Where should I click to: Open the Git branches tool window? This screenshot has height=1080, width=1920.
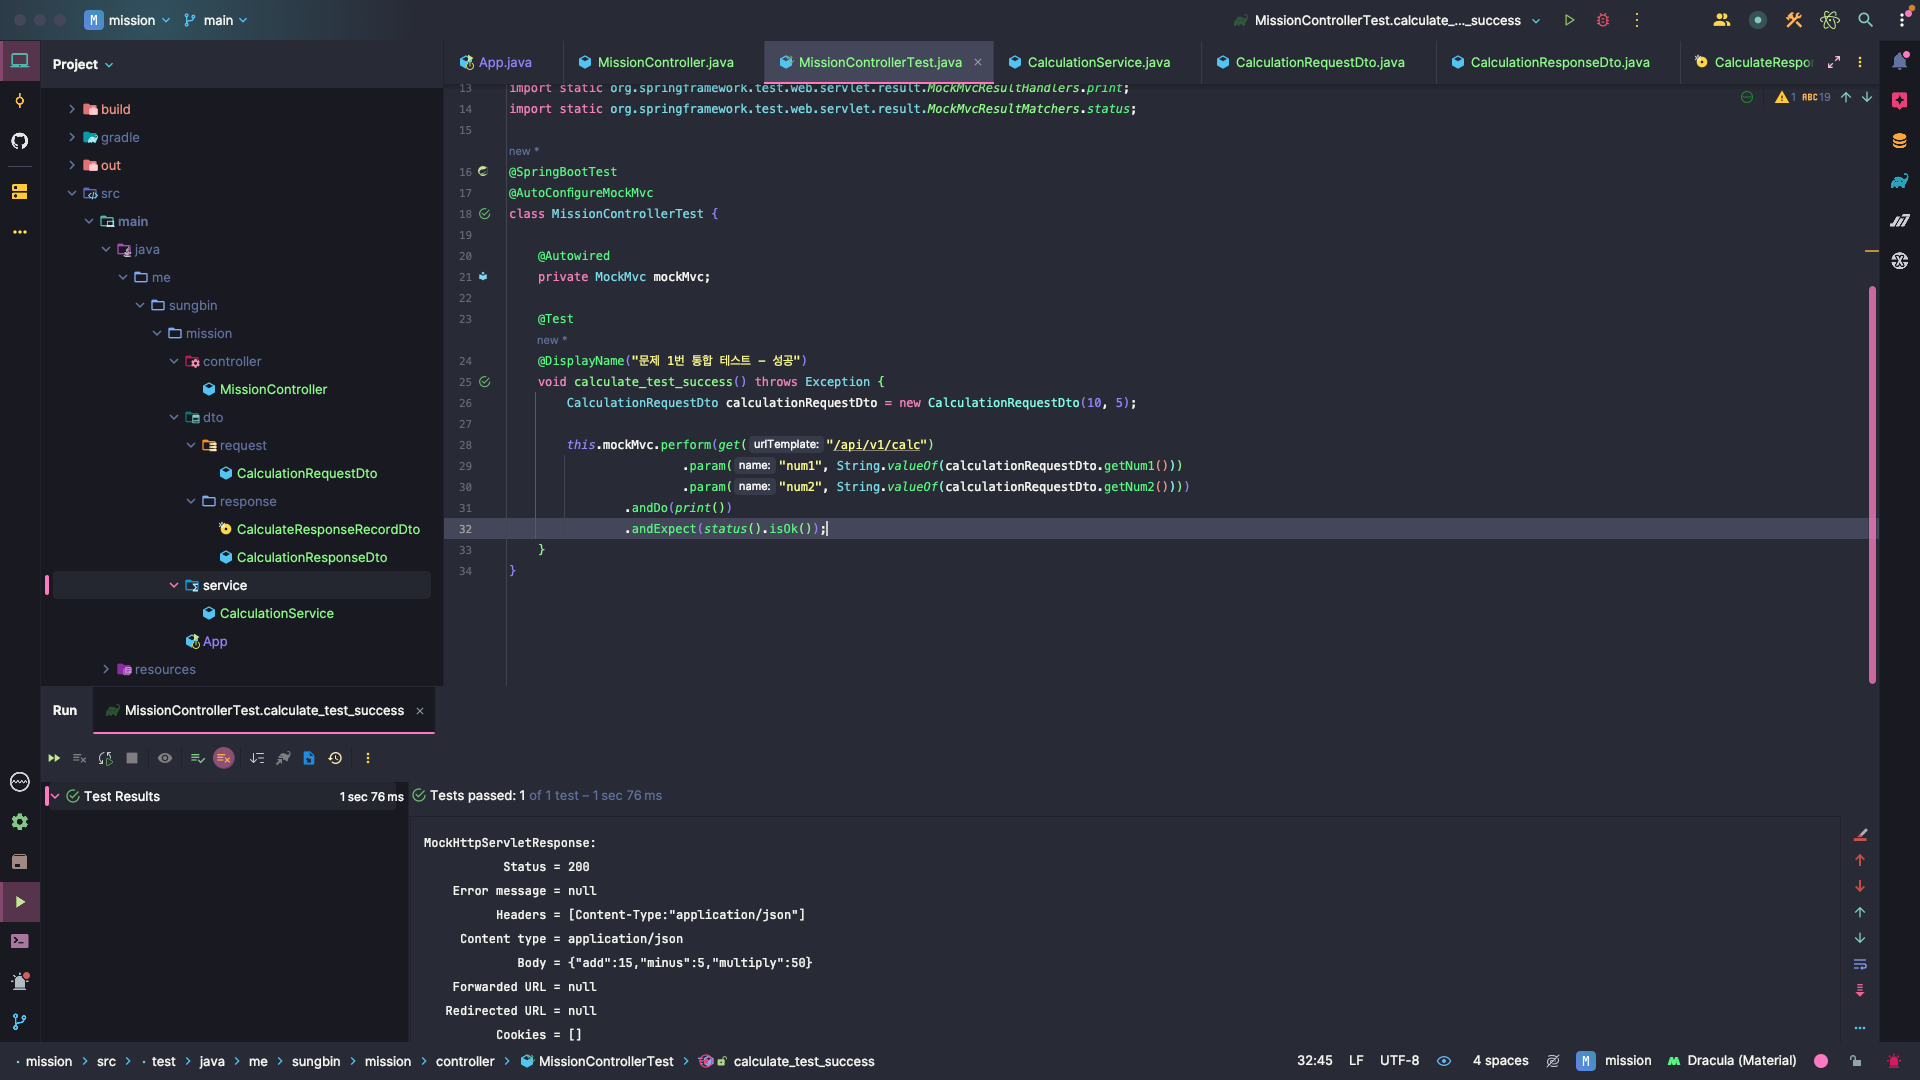tap(20, 1022)
